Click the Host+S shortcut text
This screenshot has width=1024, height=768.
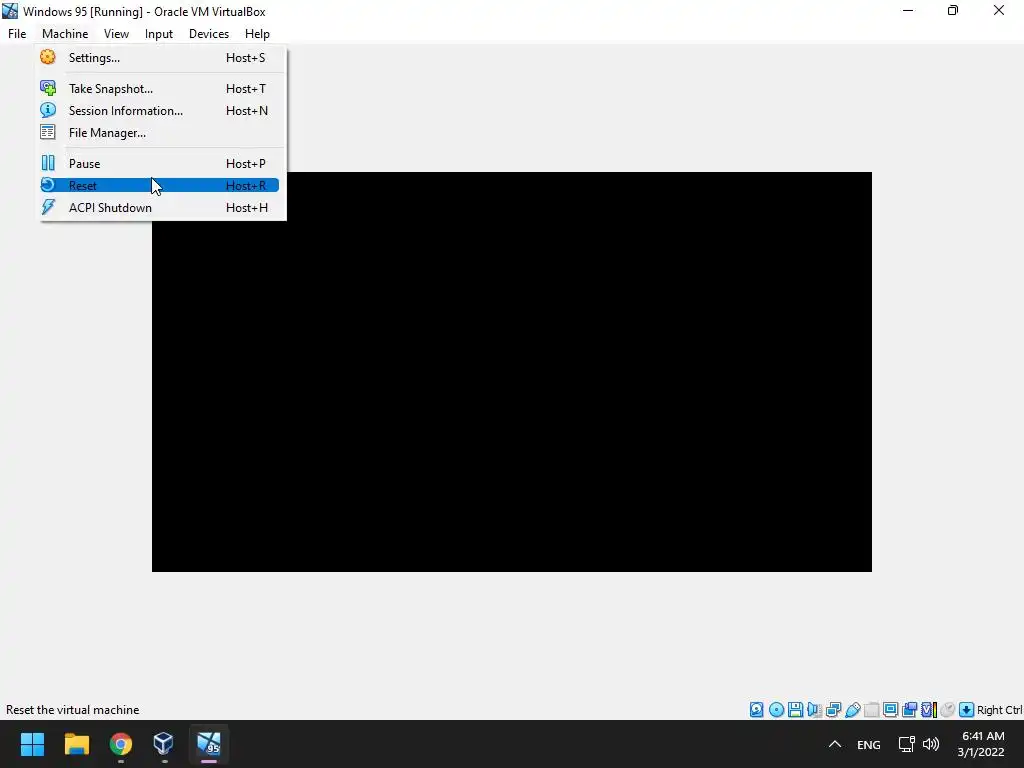(x=246, y=57)
